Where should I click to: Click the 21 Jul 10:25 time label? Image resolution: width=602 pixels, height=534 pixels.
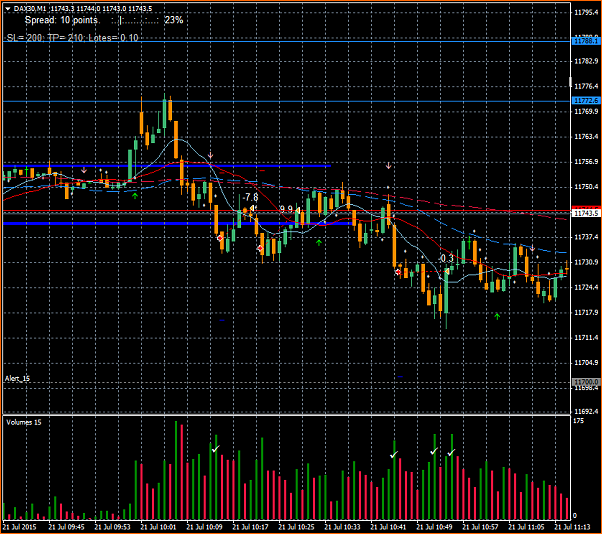point(296,527)
